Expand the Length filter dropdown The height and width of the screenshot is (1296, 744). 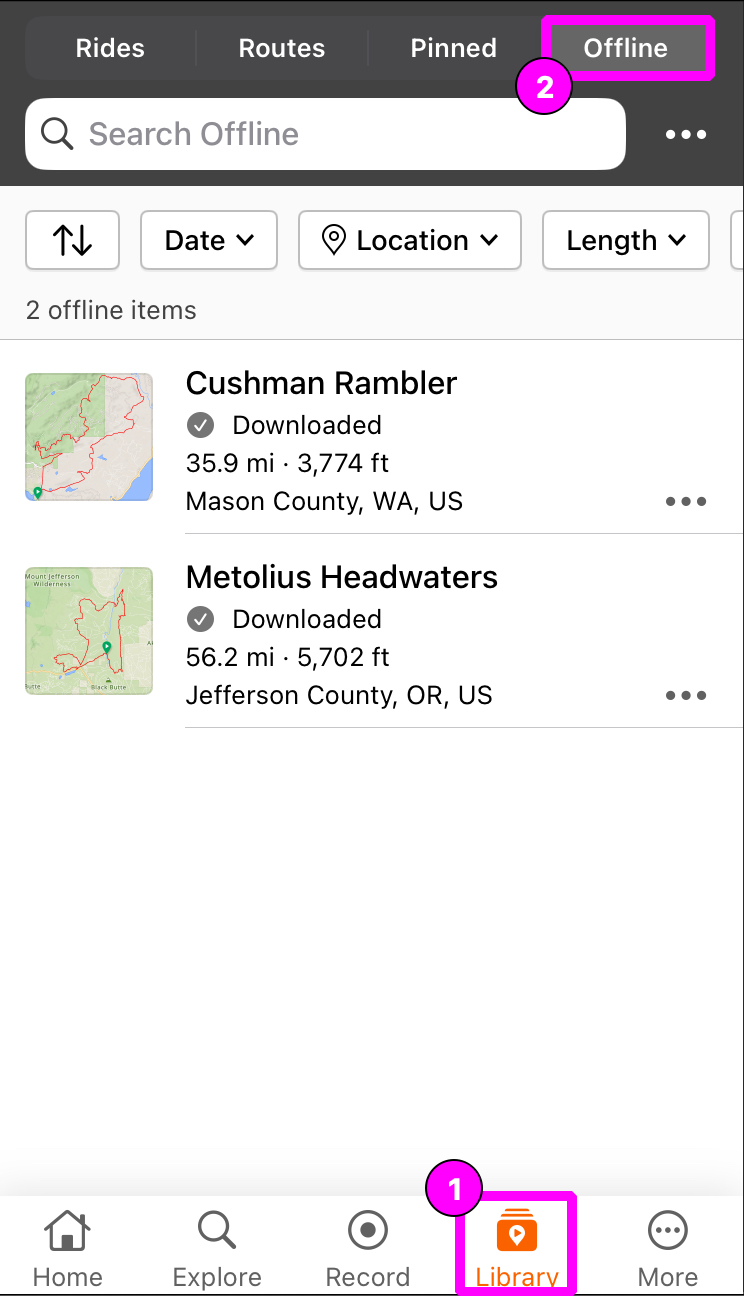click(626, 240)
